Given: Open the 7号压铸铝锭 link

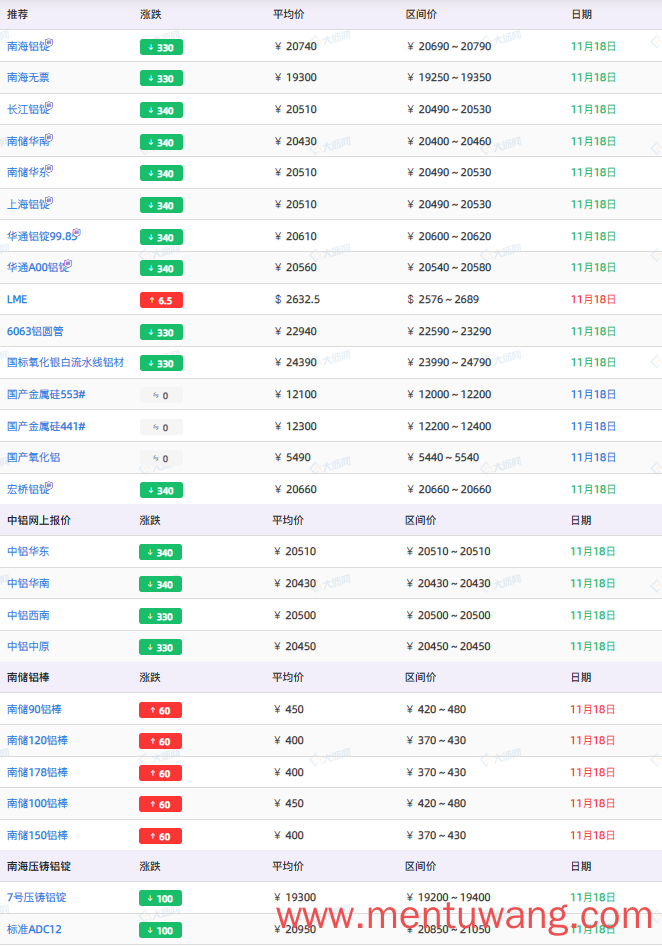Looking at the screenshot, I should pos(37,898).
